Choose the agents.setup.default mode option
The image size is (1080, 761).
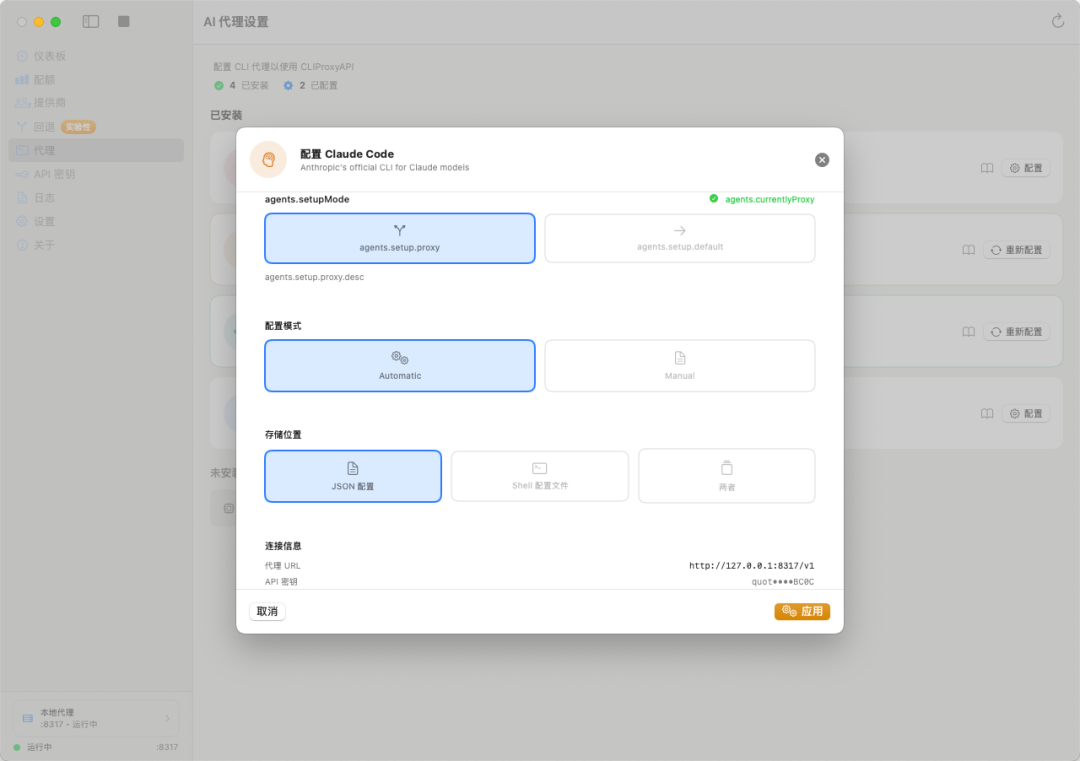pyautogui.click(x=680, y=238)
